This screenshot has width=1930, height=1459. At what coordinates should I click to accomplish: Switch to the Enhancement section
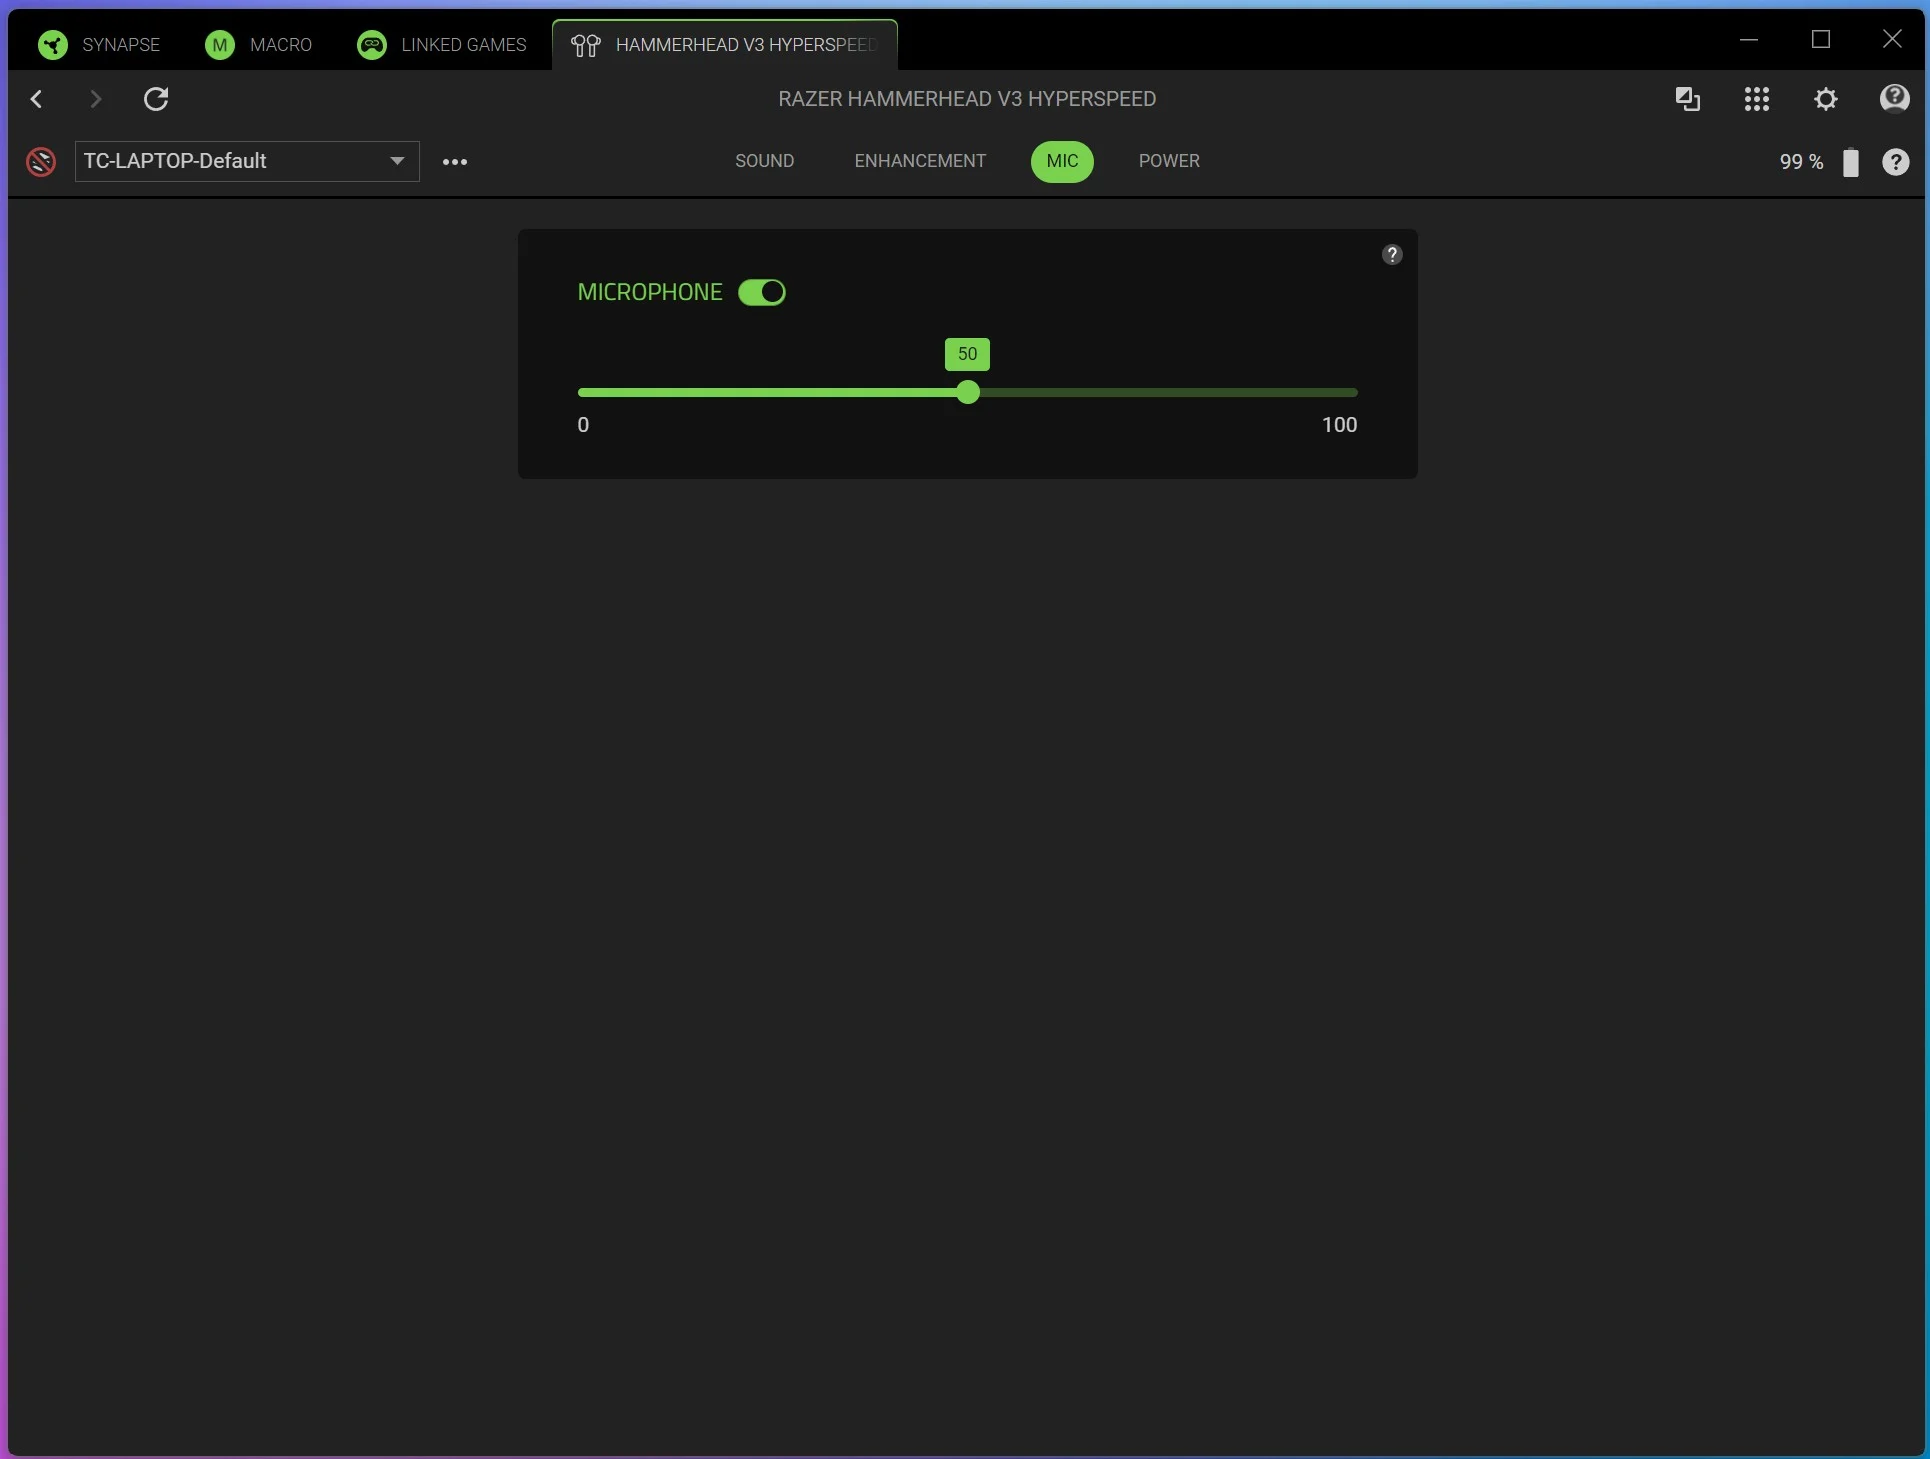pyautogui.click(x=920, y=161)
